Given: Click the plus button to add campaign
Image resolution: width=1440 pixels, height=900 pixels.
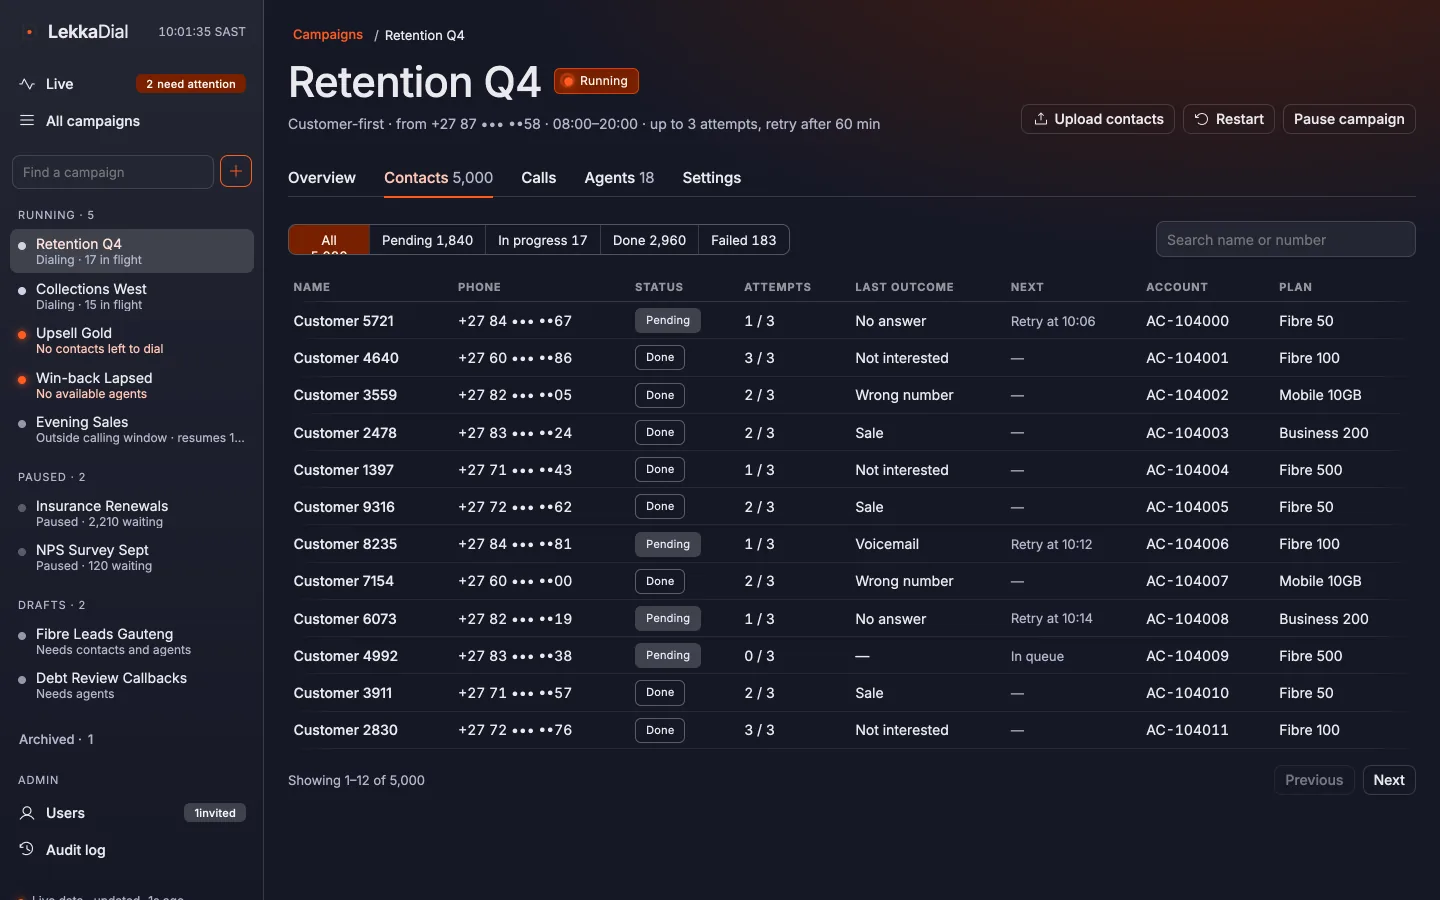Looking at the screenshot, I should click(236, 171).
